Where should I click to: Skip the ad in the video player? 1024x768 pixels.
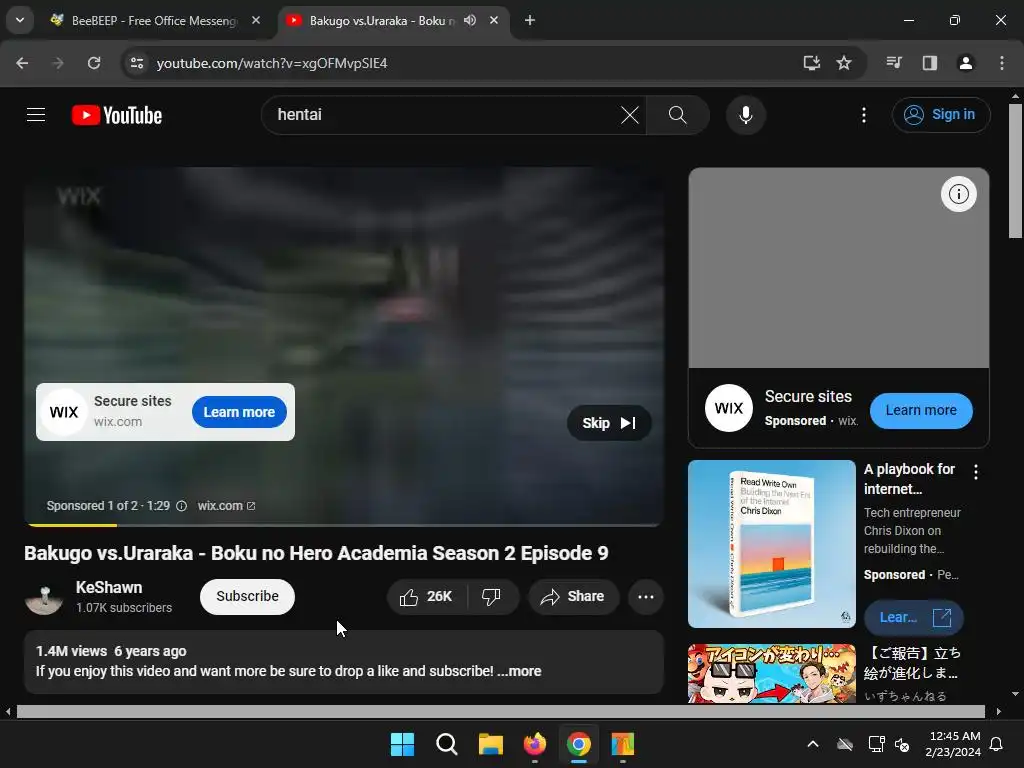click(609, 423)
